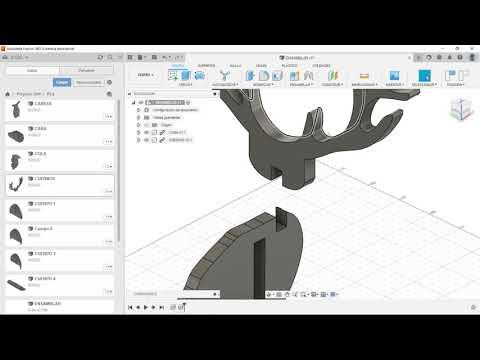Open the ENSAMBLAR dropdown menu

(301, 84)
